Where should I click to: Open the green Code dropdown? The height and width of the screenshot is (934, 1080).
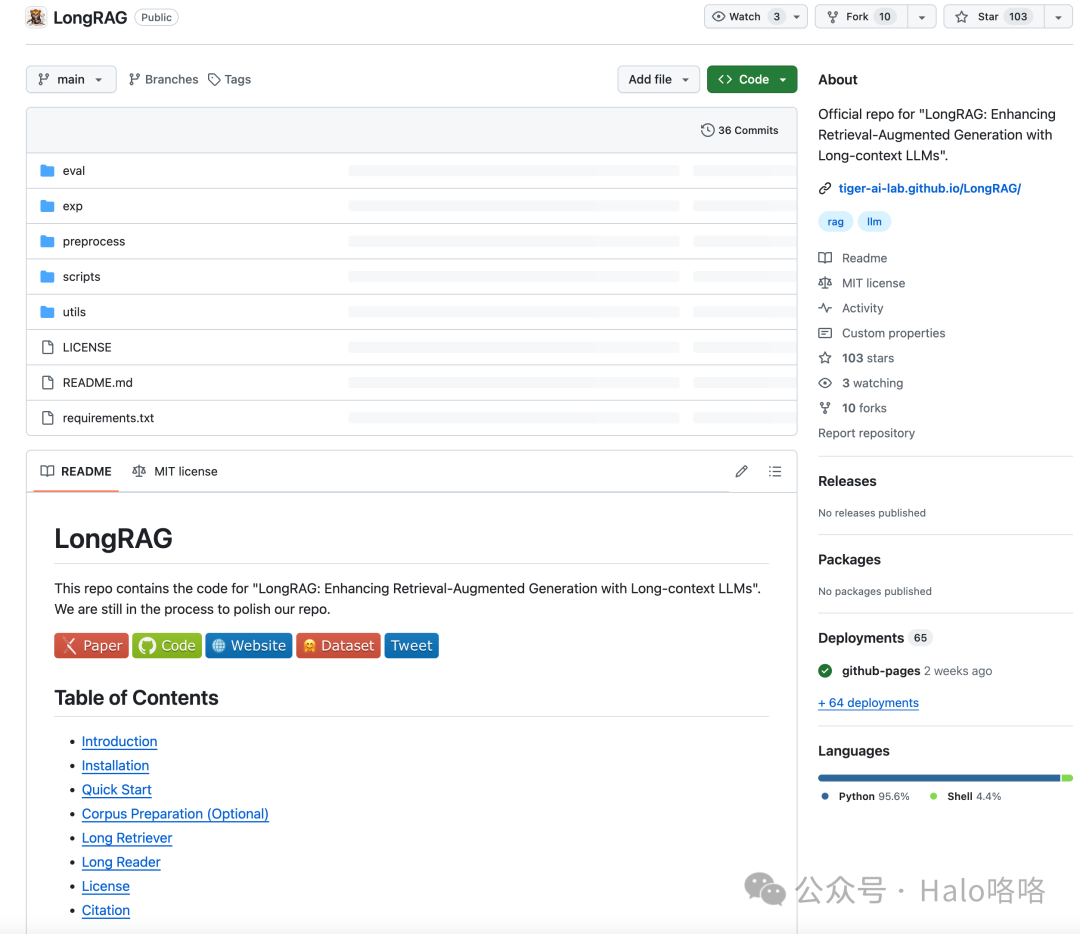click(752, 80)
